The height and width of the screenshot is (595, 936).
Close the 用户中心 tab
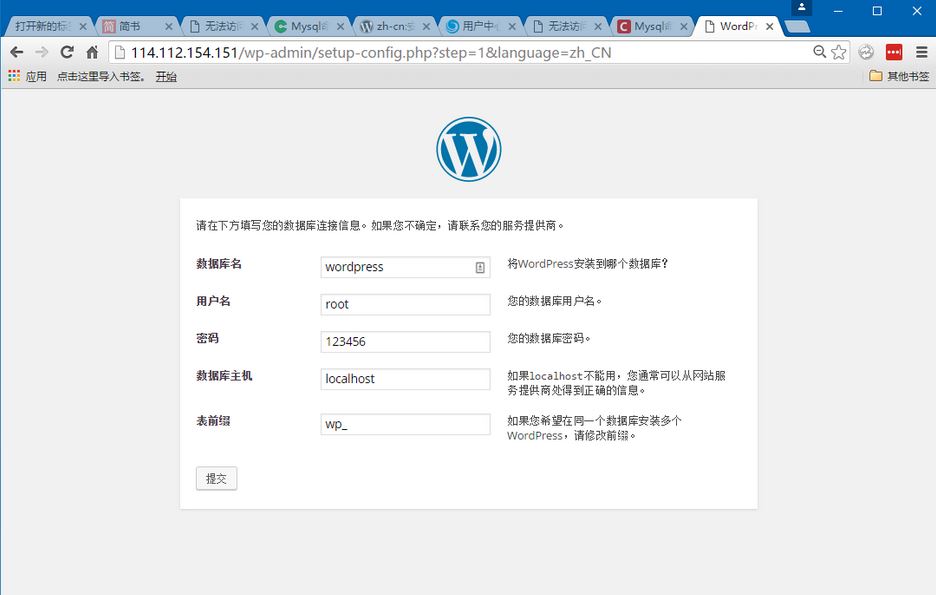[x=512, y=26]
